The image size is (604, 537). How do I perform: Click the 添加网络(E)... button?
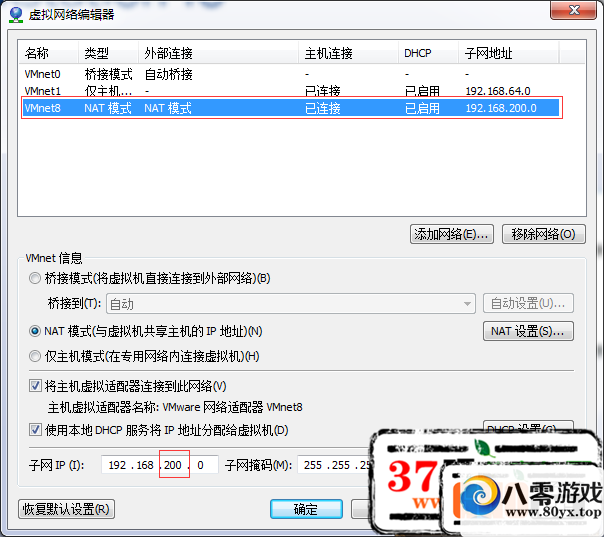click(451, 234)
